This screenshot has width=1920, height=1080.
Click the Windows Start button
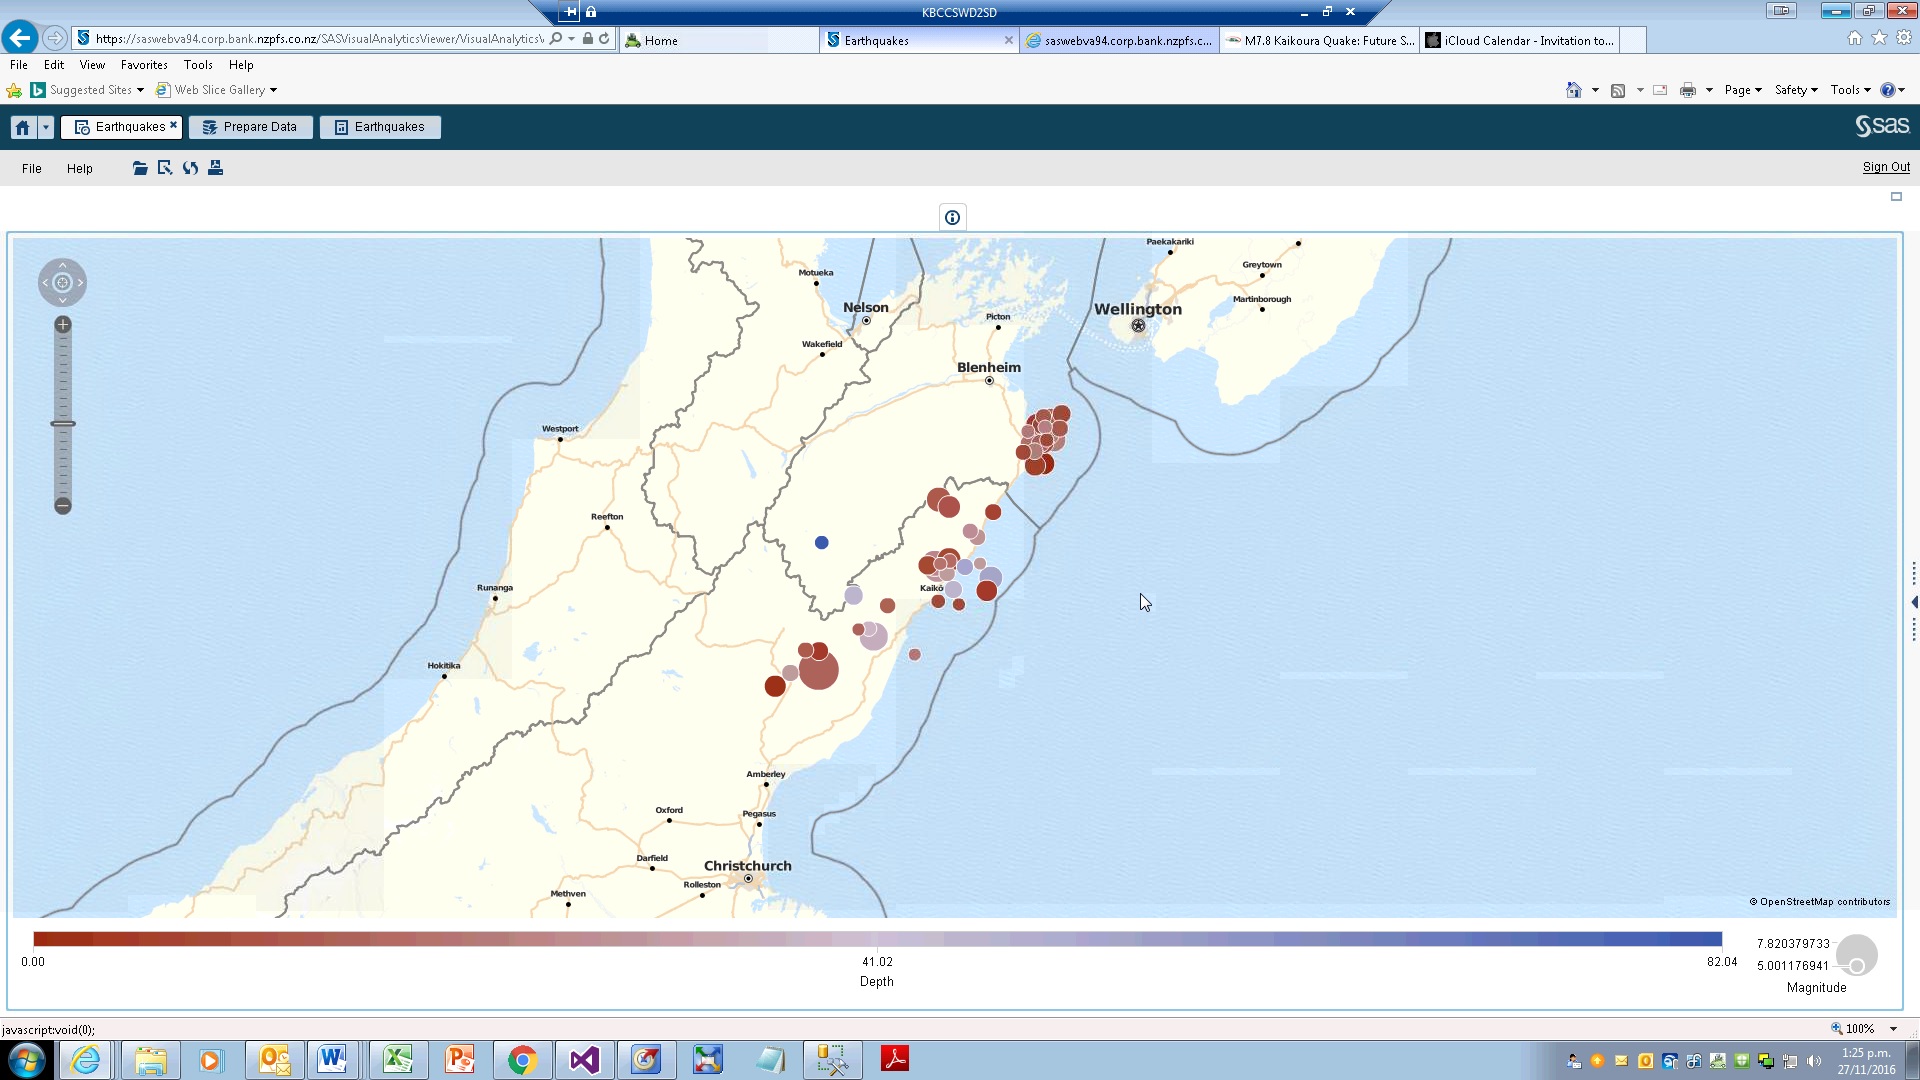[26, 1060]
